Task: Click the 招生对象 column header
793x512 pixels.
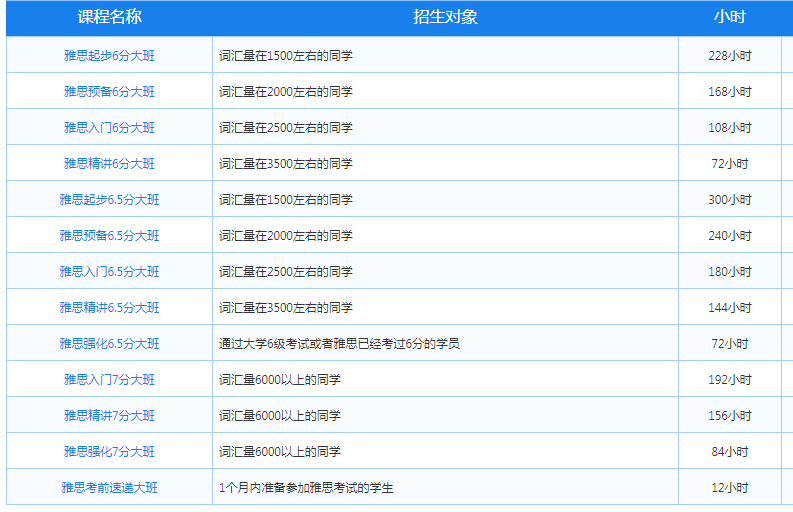Action: tap(445, 17)
